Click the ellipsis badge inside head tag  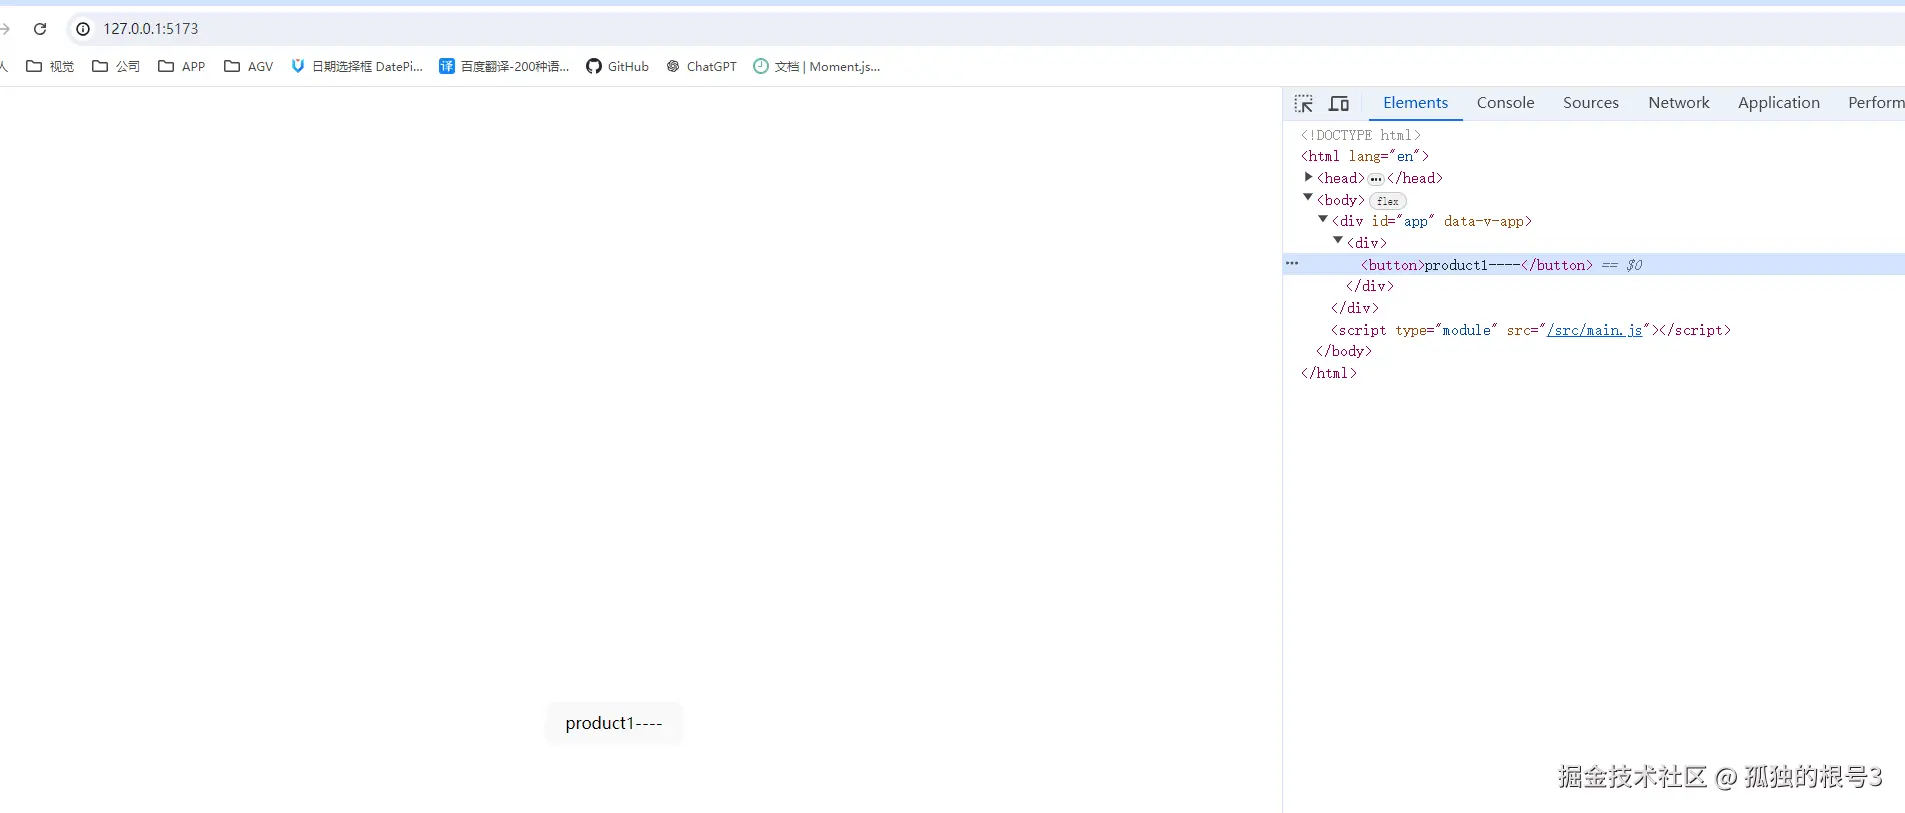[x=1376, y=179]
